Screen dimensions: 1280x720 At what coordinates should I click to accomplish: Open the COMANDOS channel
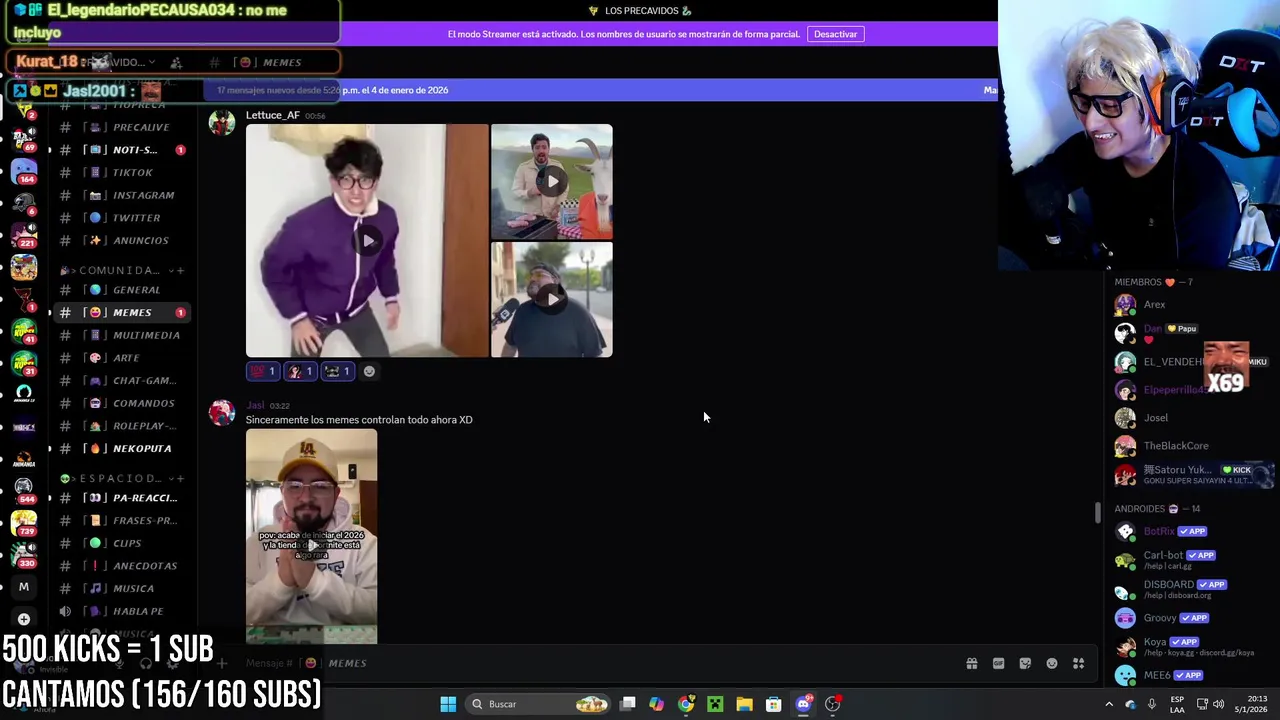(x=122, y=403)
